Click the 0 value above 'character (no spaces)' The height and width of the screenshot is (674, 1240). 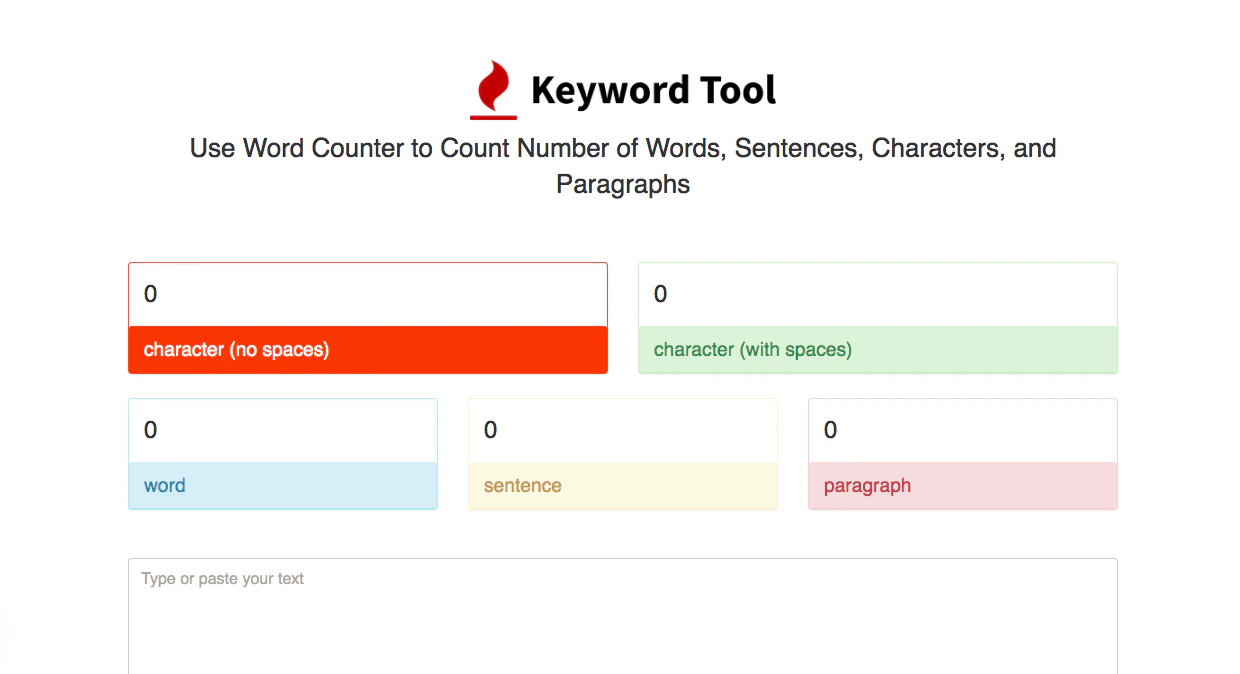151,294
